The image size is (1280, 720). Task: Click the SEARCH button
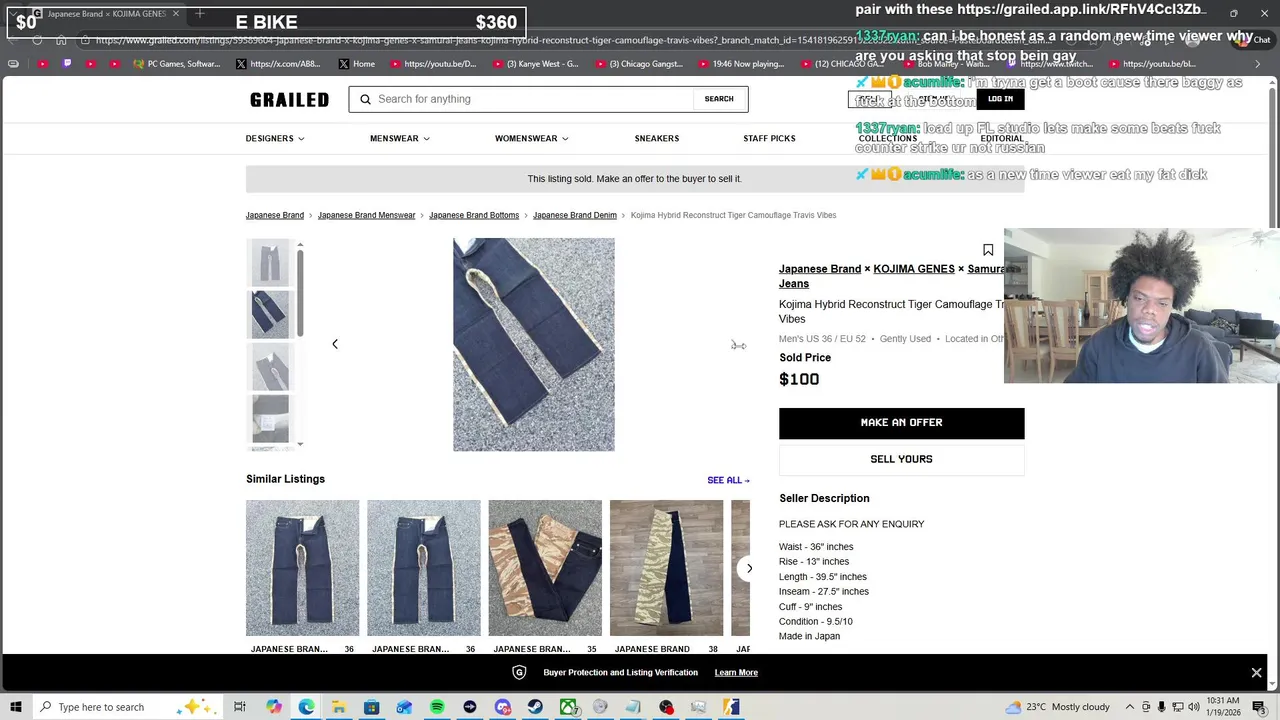(x=719, y=99)
